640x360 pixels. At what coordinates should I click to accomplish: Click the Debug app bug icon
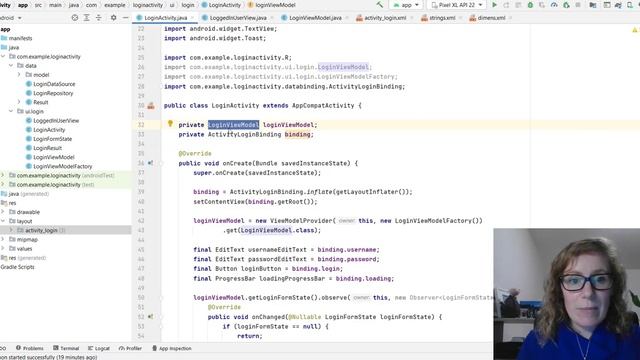530,5
